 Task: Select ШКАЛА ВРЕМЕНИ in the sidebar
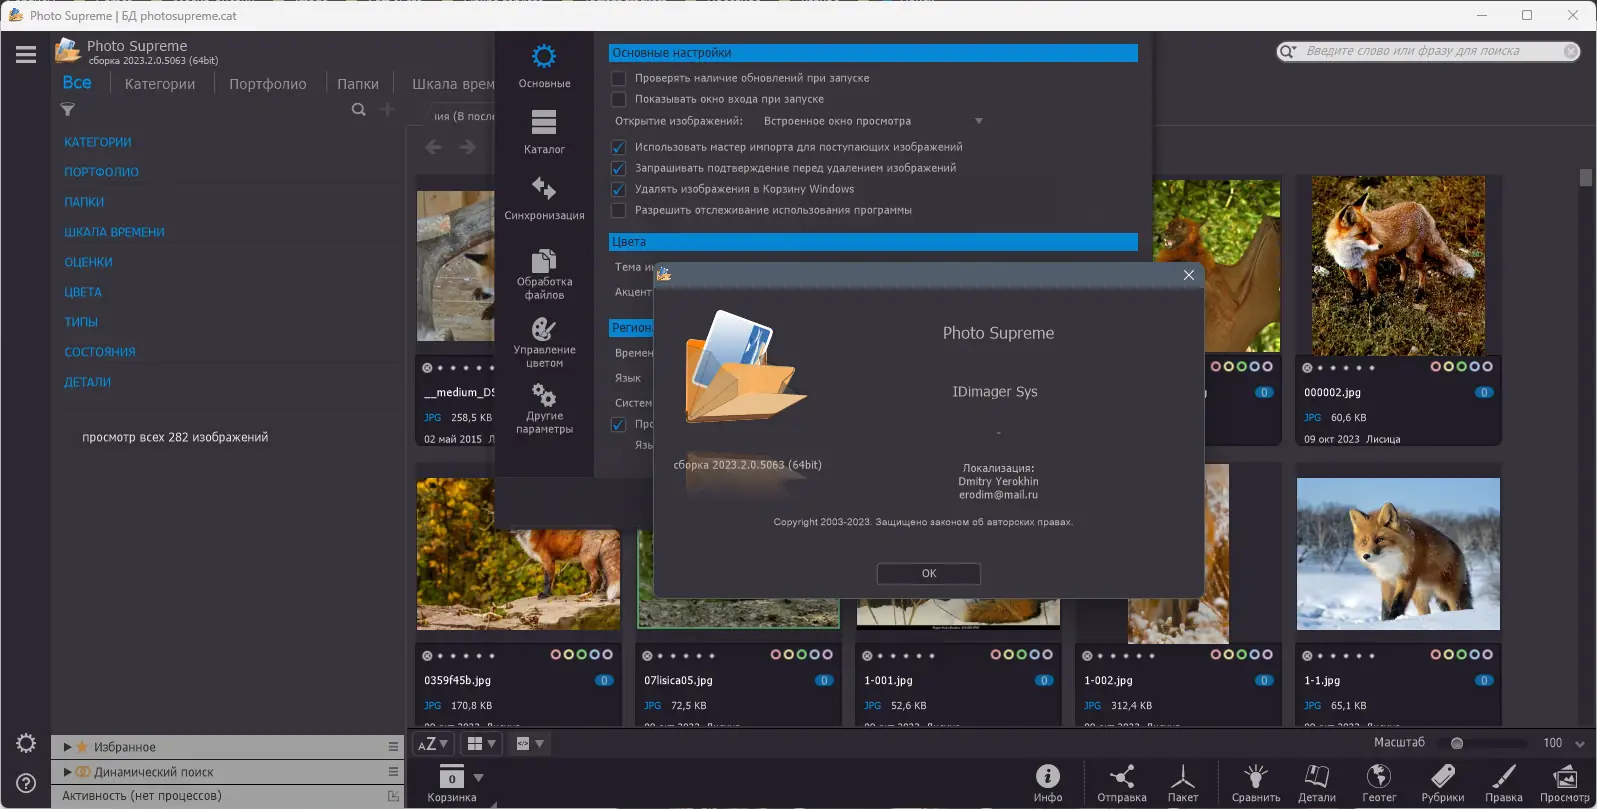coord(115,232)
